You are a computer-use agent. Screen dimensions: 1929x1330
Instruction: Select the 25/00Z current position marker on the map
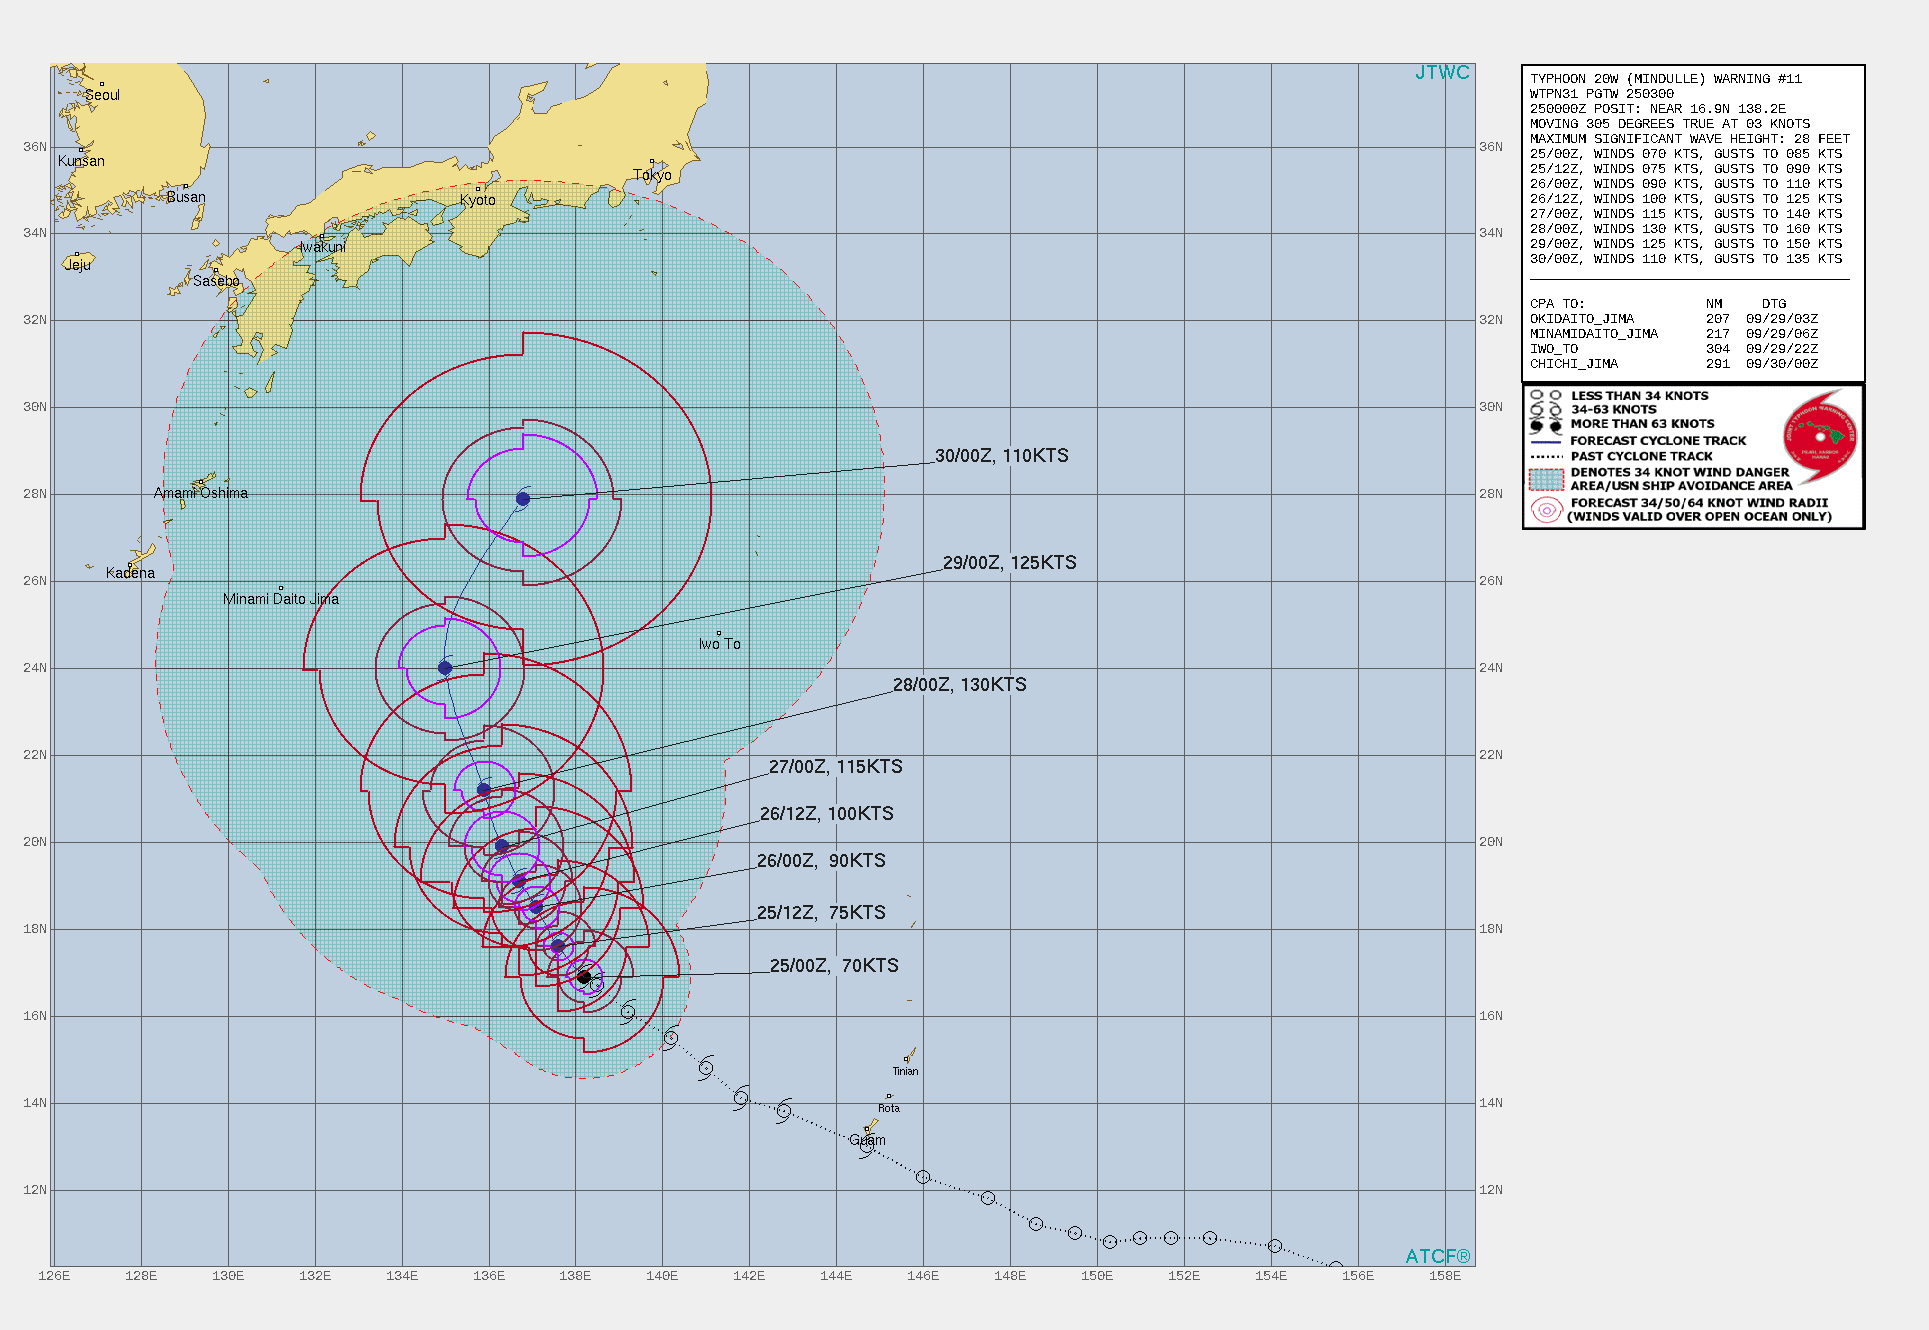click(584, 977)
